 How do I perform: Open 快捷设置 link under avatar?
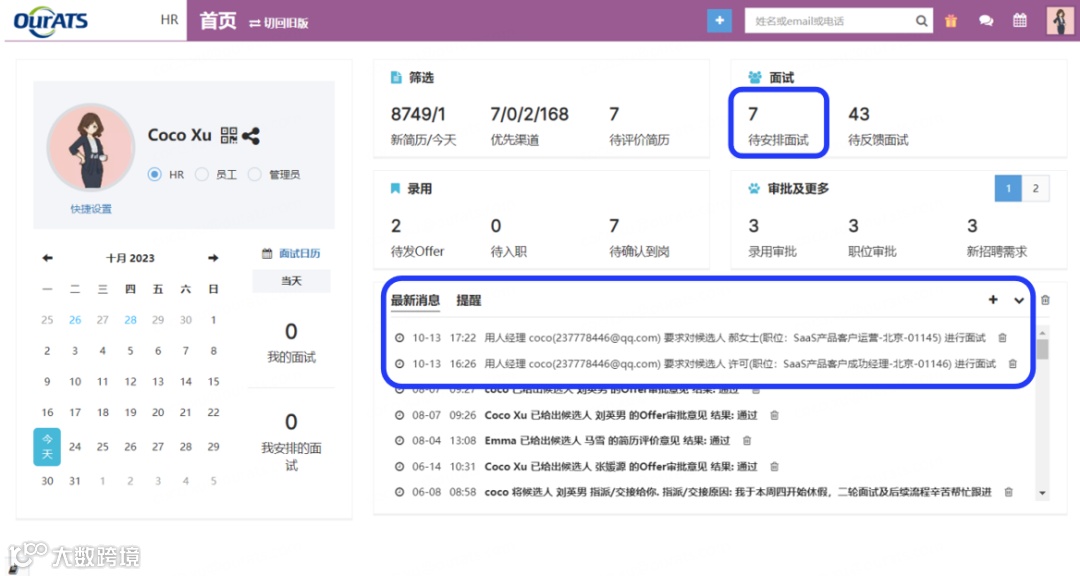point(91,209)
